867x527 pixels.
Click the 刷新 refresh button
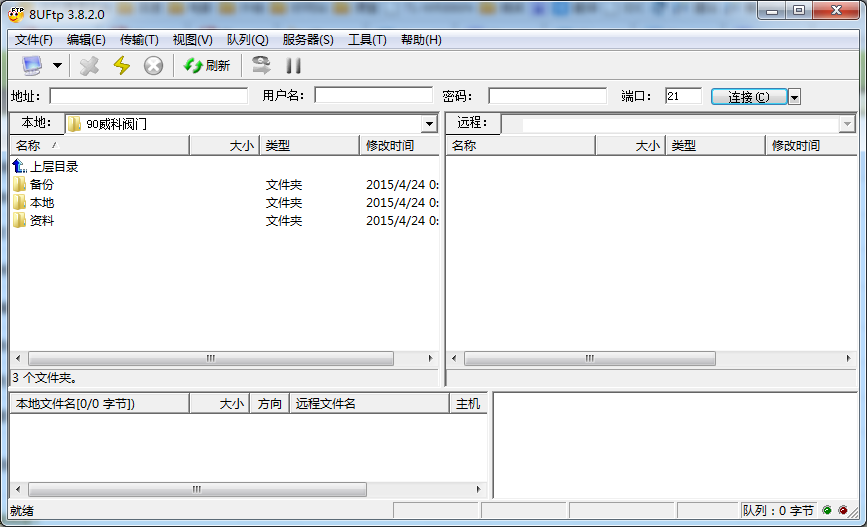click(x=207, y=66)
